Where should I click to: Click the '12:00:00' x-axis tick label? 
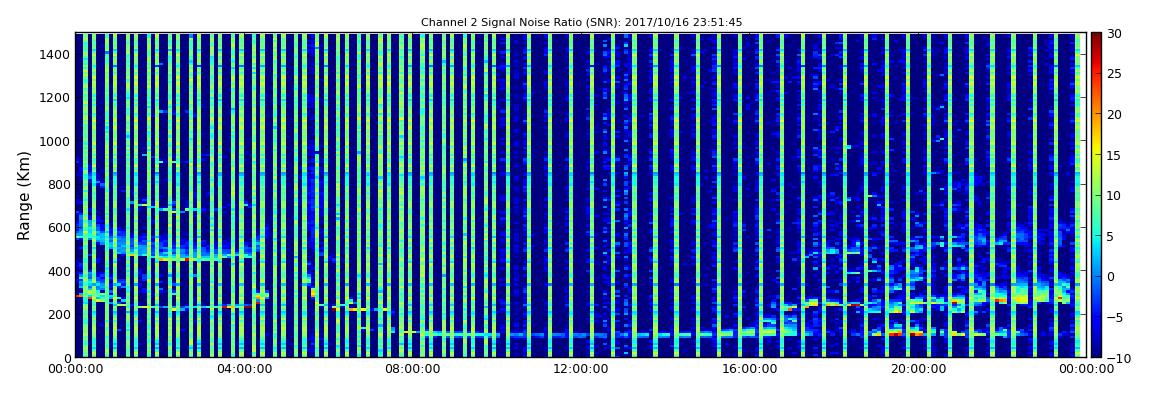tap(580, 369)
